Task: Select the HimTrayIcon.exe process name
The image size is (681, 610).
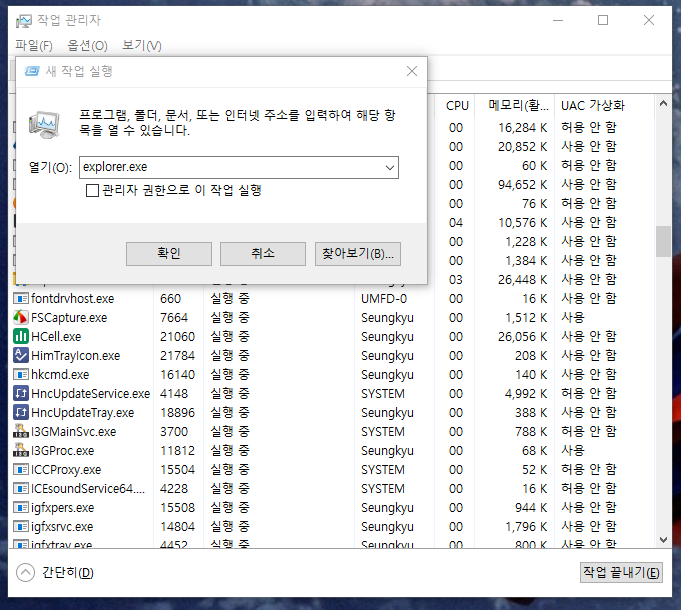Action: click(76, 356)
